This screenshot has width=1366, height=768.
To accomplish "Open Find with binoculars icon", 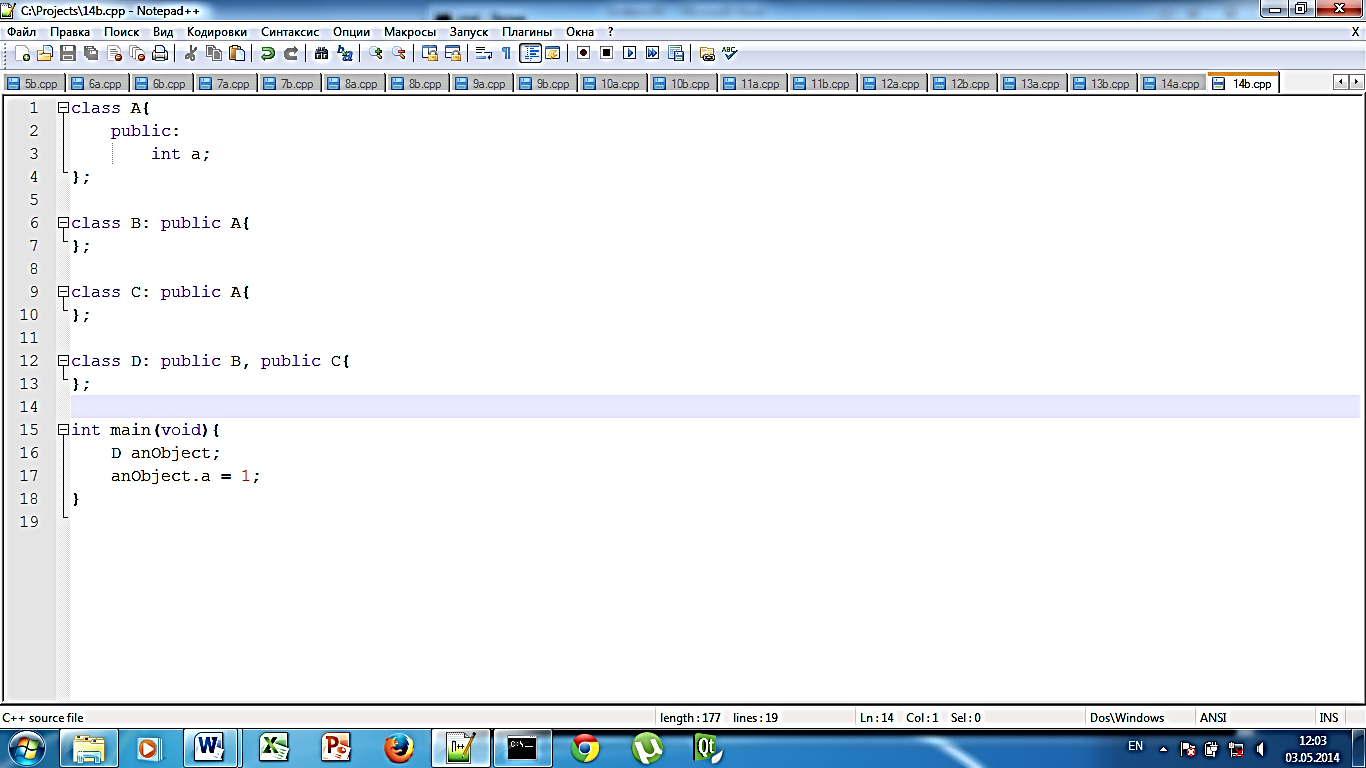I will pyautogui.click(x=321, y=53).
